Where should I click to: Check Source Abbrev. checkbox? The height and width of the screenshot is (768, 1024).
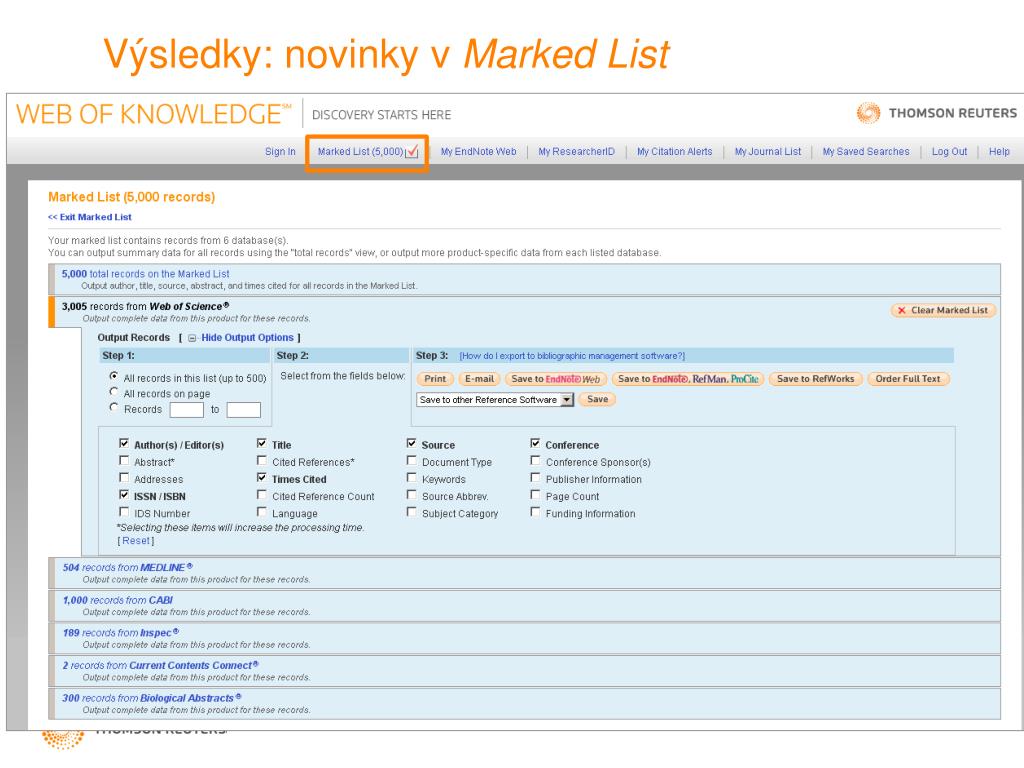click(x=411, y=494)
